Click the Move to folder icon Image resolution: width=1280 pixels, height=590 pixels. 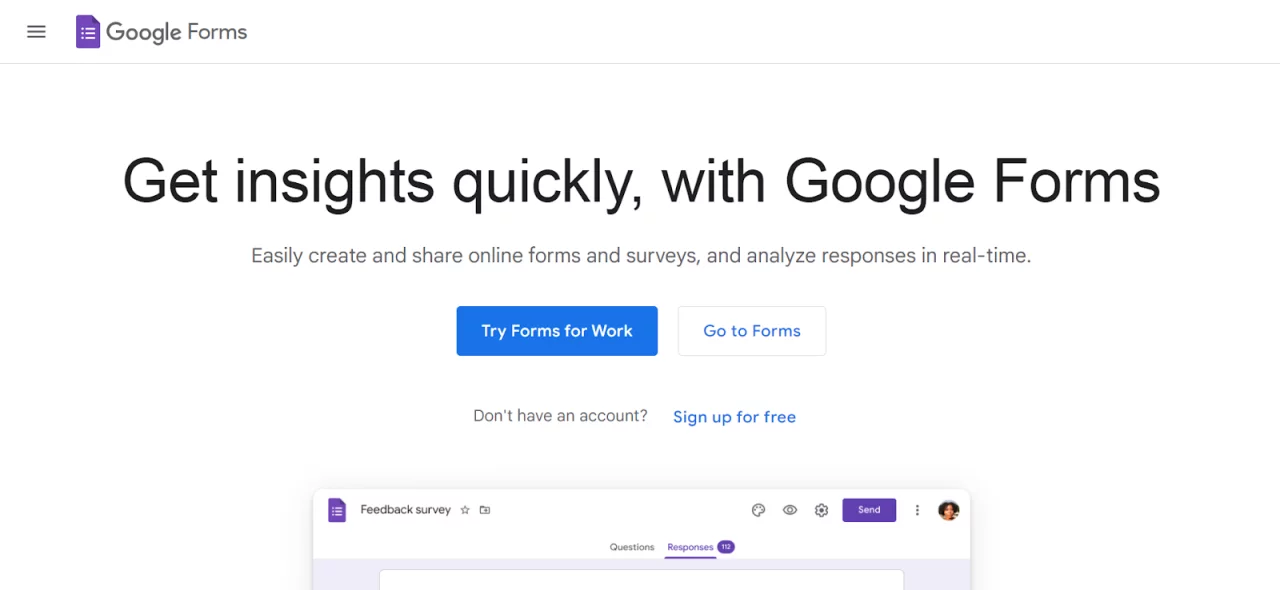(485, 509)
